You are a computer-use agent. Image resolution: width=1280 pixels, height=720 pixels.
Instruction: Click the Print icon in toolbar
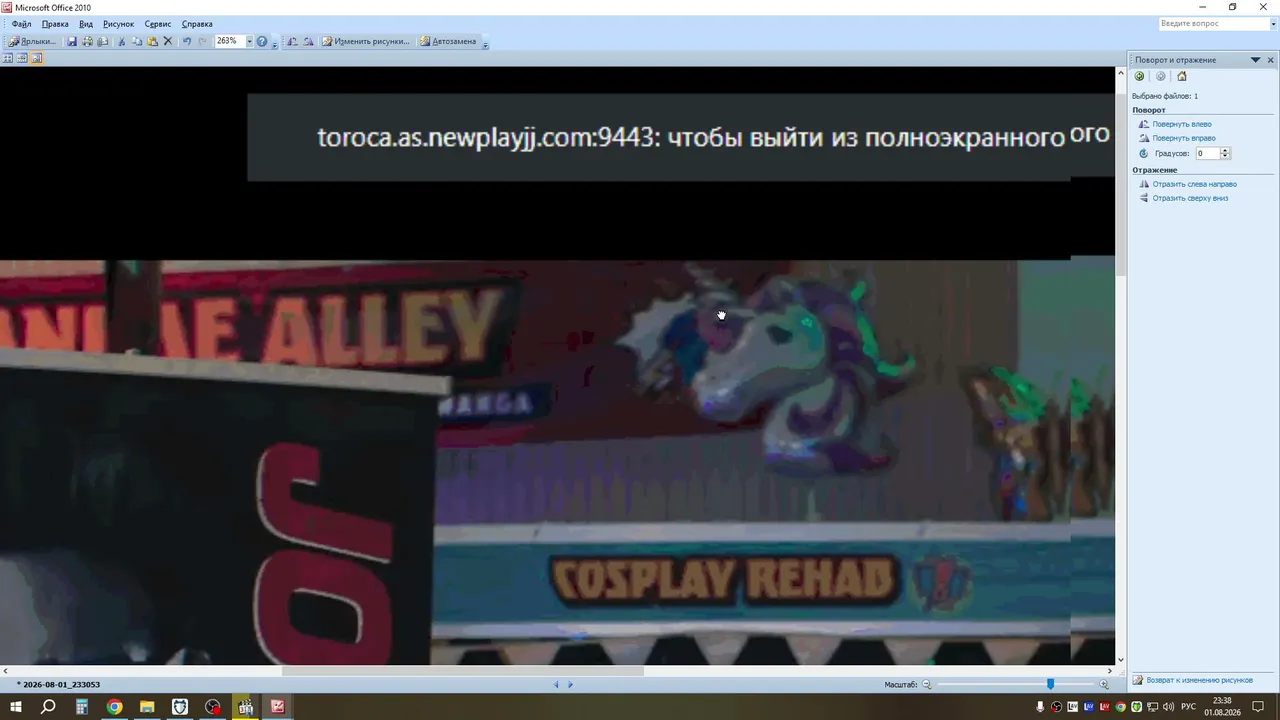pos(87,41)
